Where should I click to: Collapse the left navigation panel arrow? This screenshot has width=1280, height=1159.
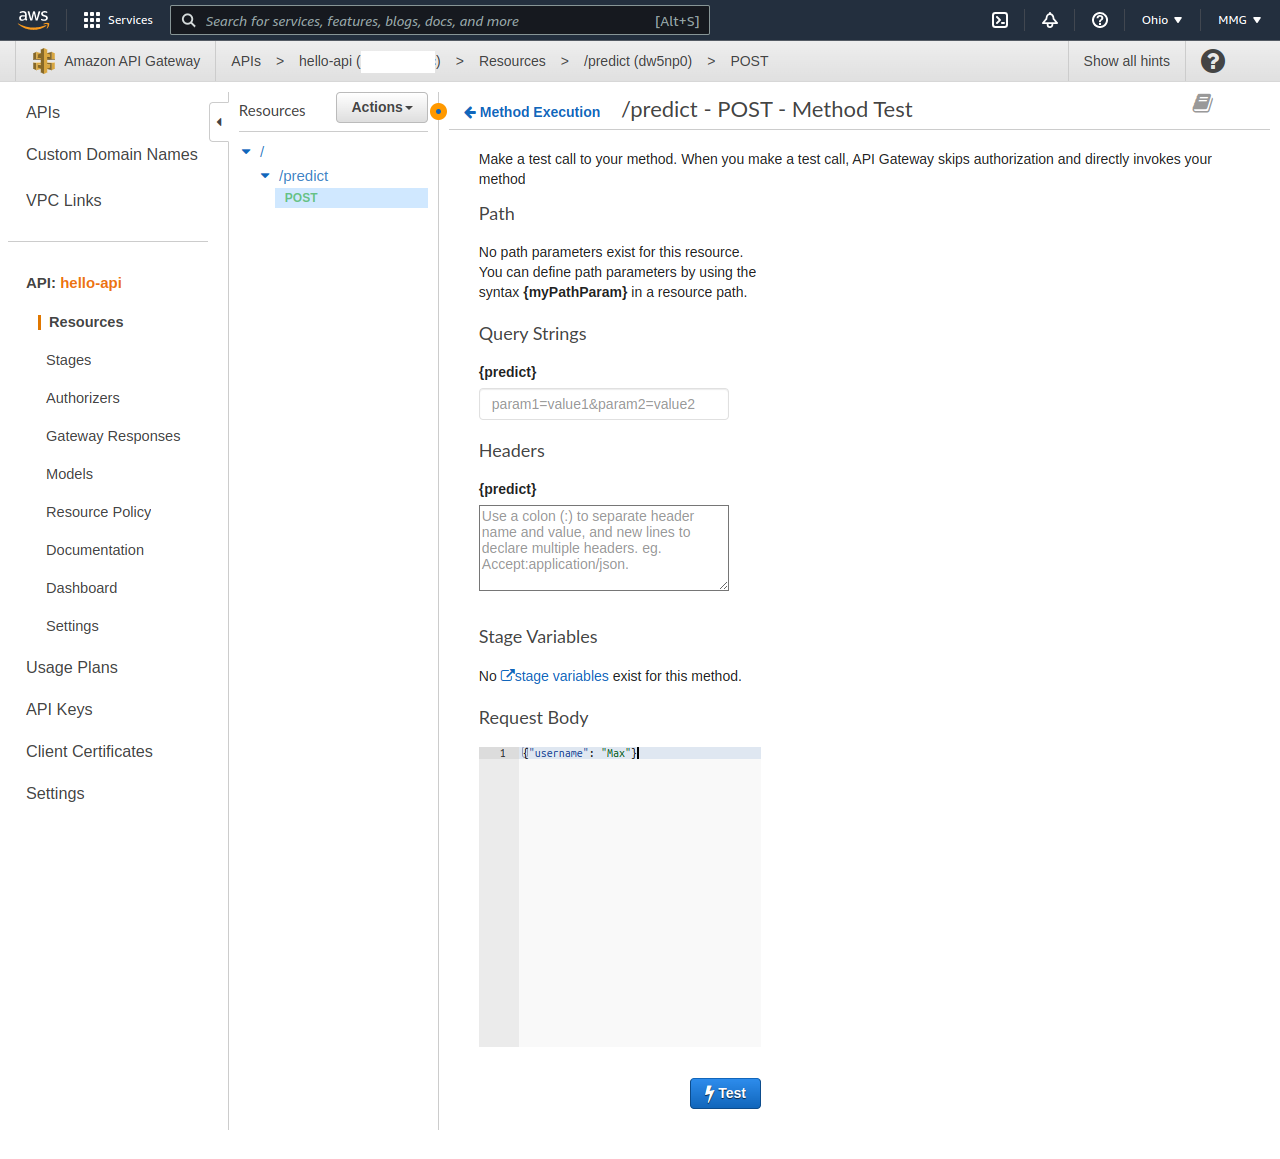(219, 122)
